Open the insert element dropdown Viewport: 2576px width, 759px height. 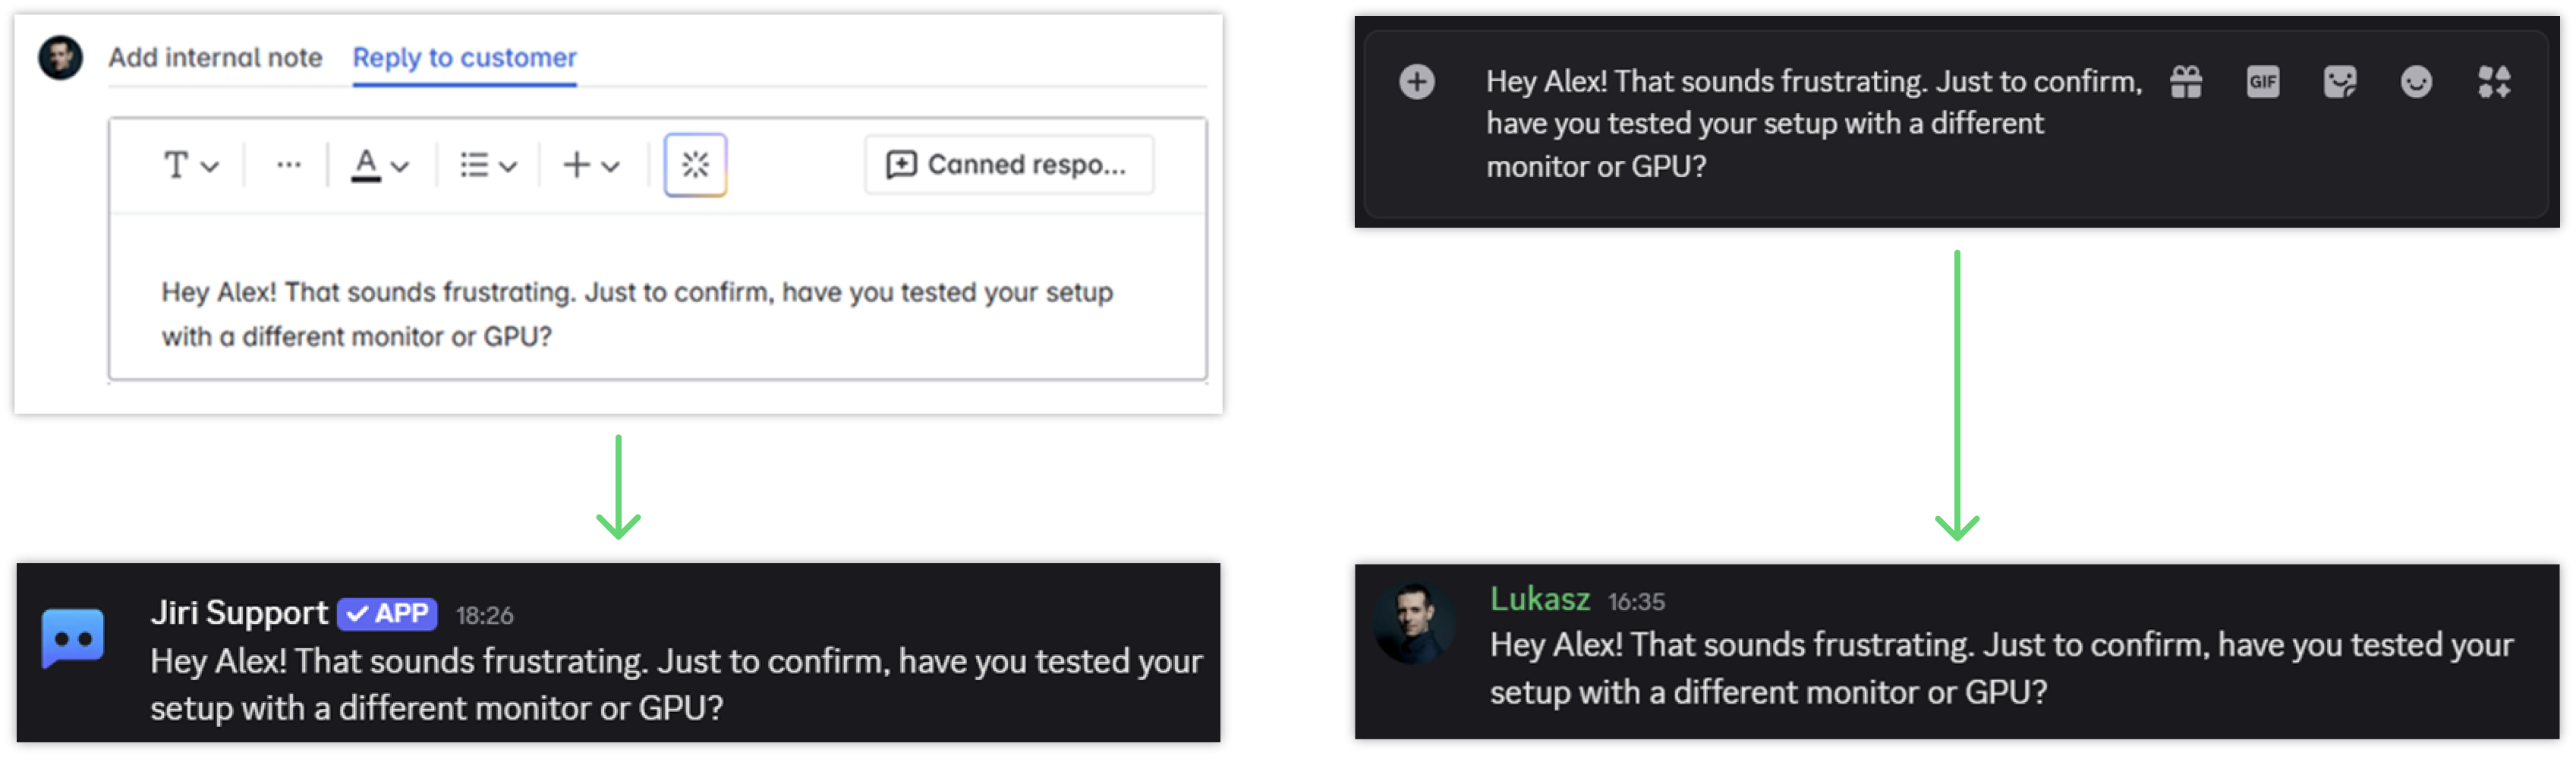(x=589, y=164)
